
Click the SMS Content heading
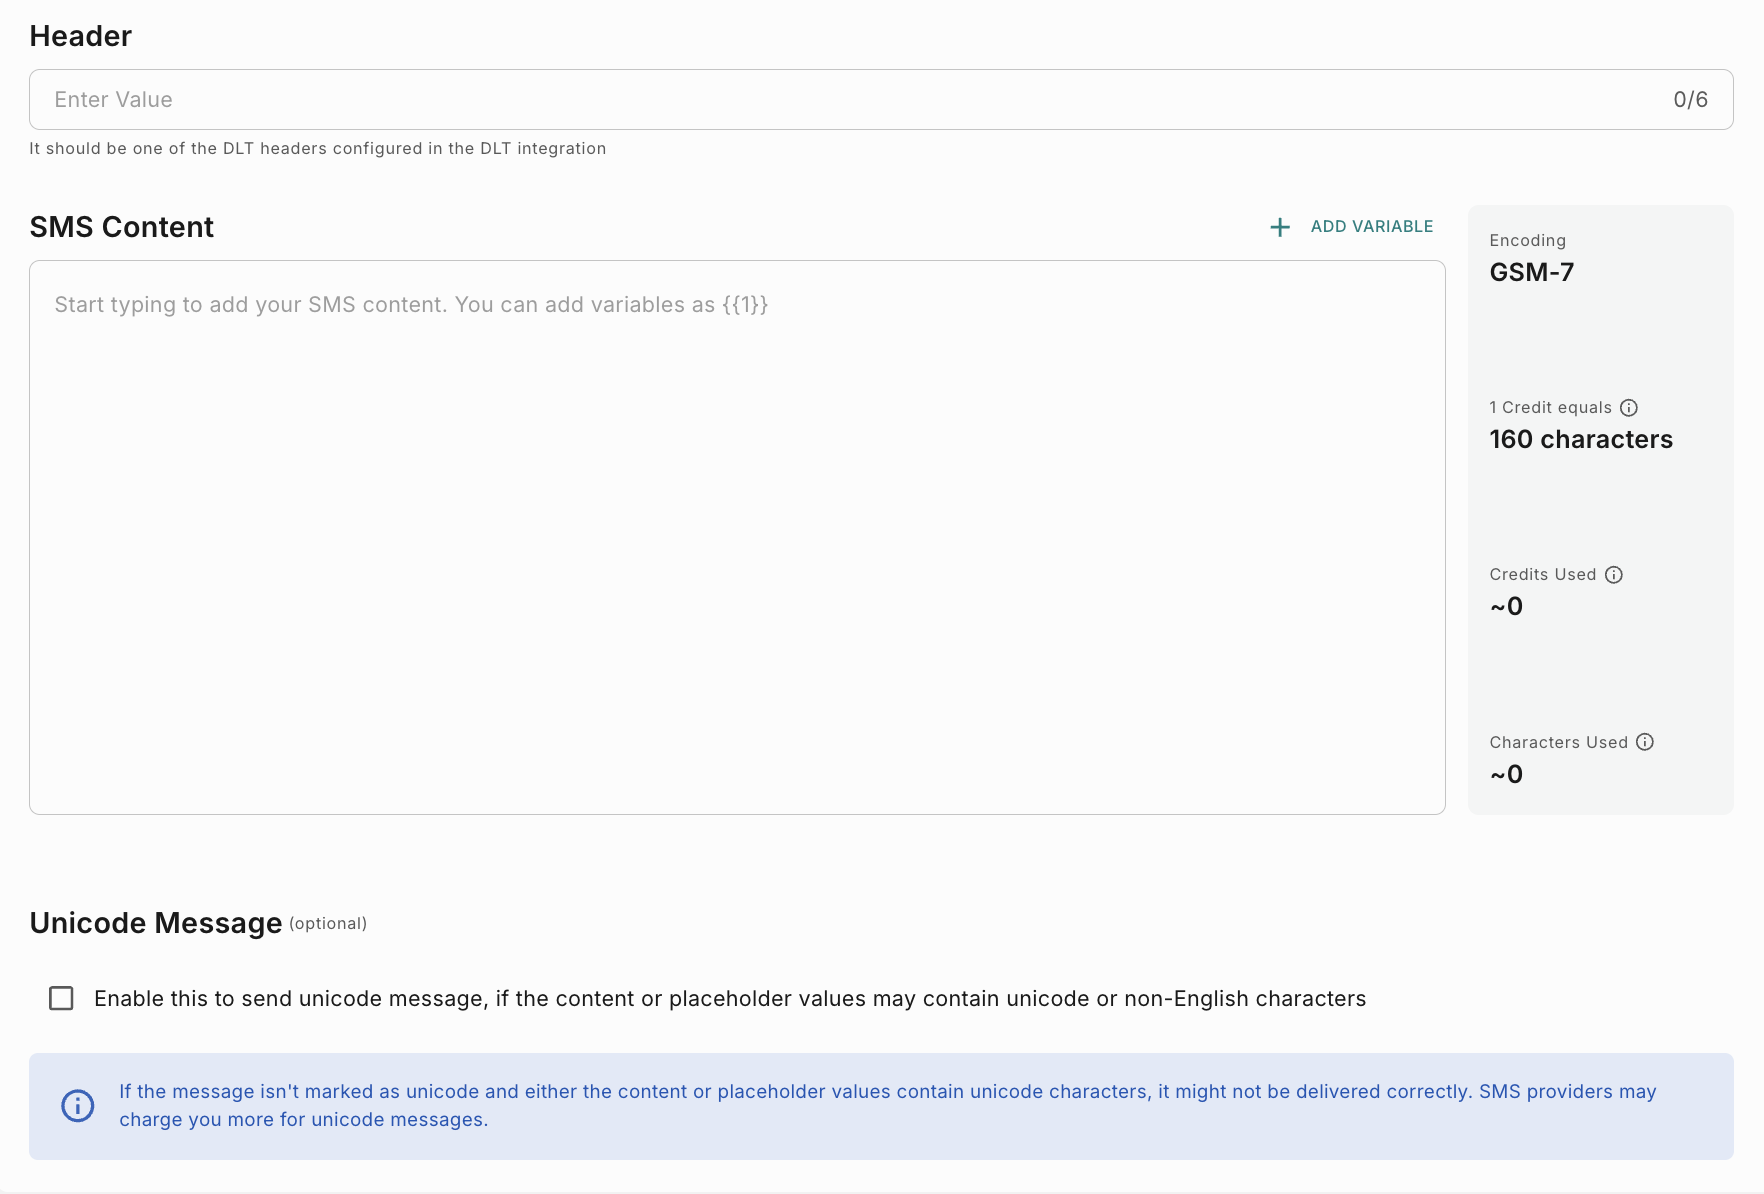(x=122, y=227)
